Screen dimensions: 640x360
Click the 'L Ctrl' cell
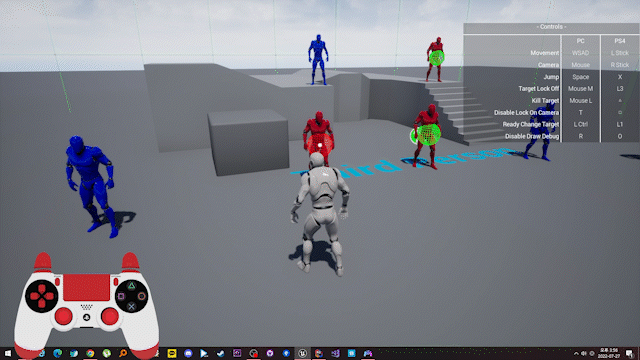tap(580, 124)
